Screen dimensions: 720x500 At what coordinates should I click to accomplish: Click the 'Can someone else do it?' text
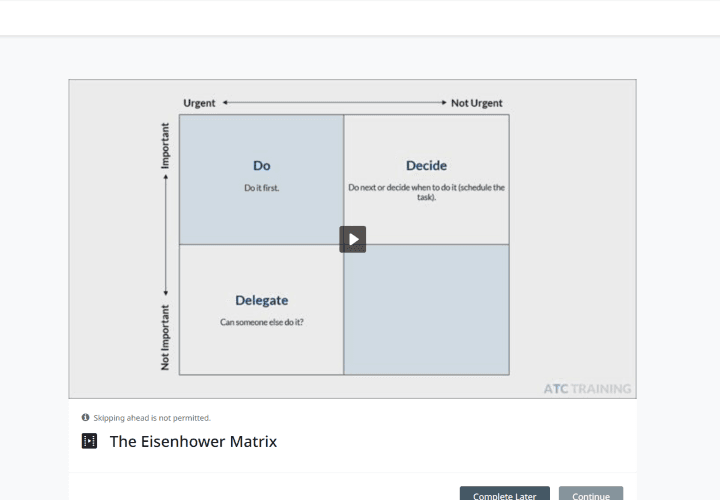tap(261, 322)
